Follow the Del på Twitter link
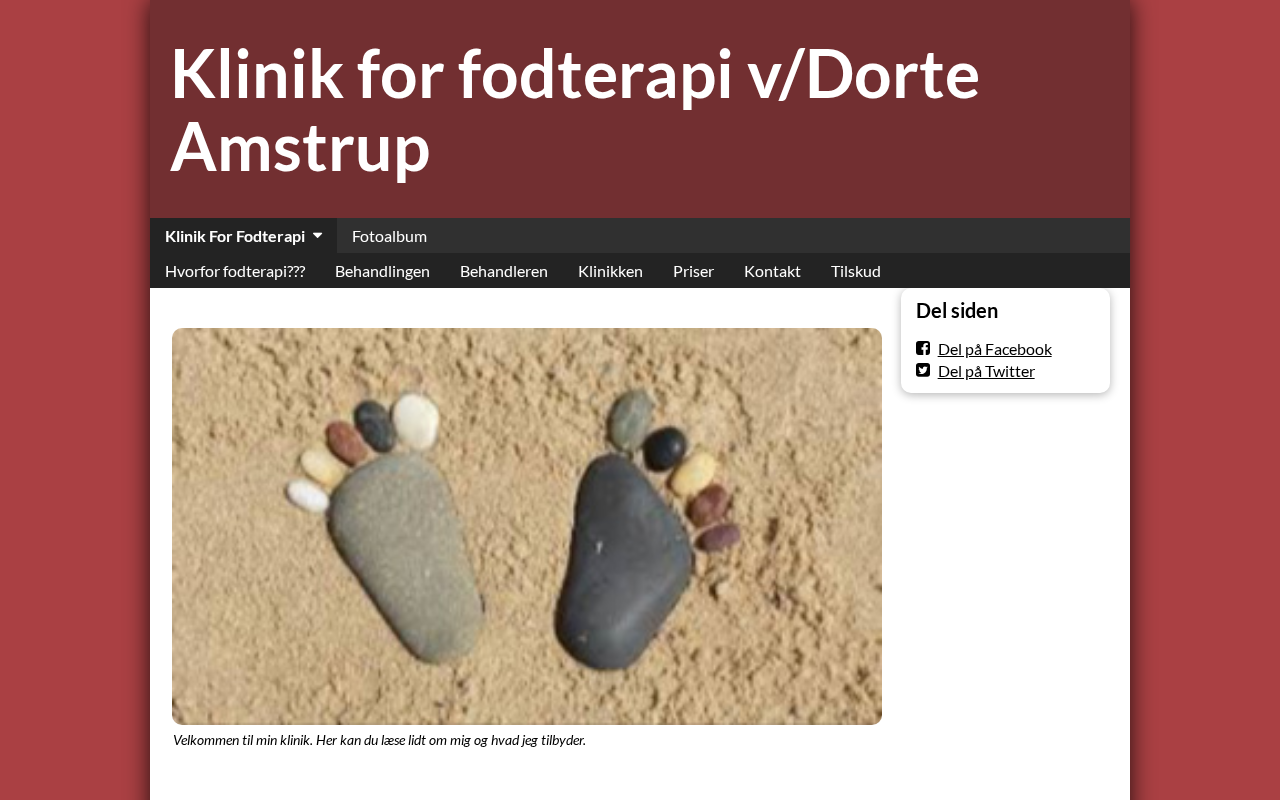Image resolution: width=1280 pixels, height=800 pixels. [986, 371]
